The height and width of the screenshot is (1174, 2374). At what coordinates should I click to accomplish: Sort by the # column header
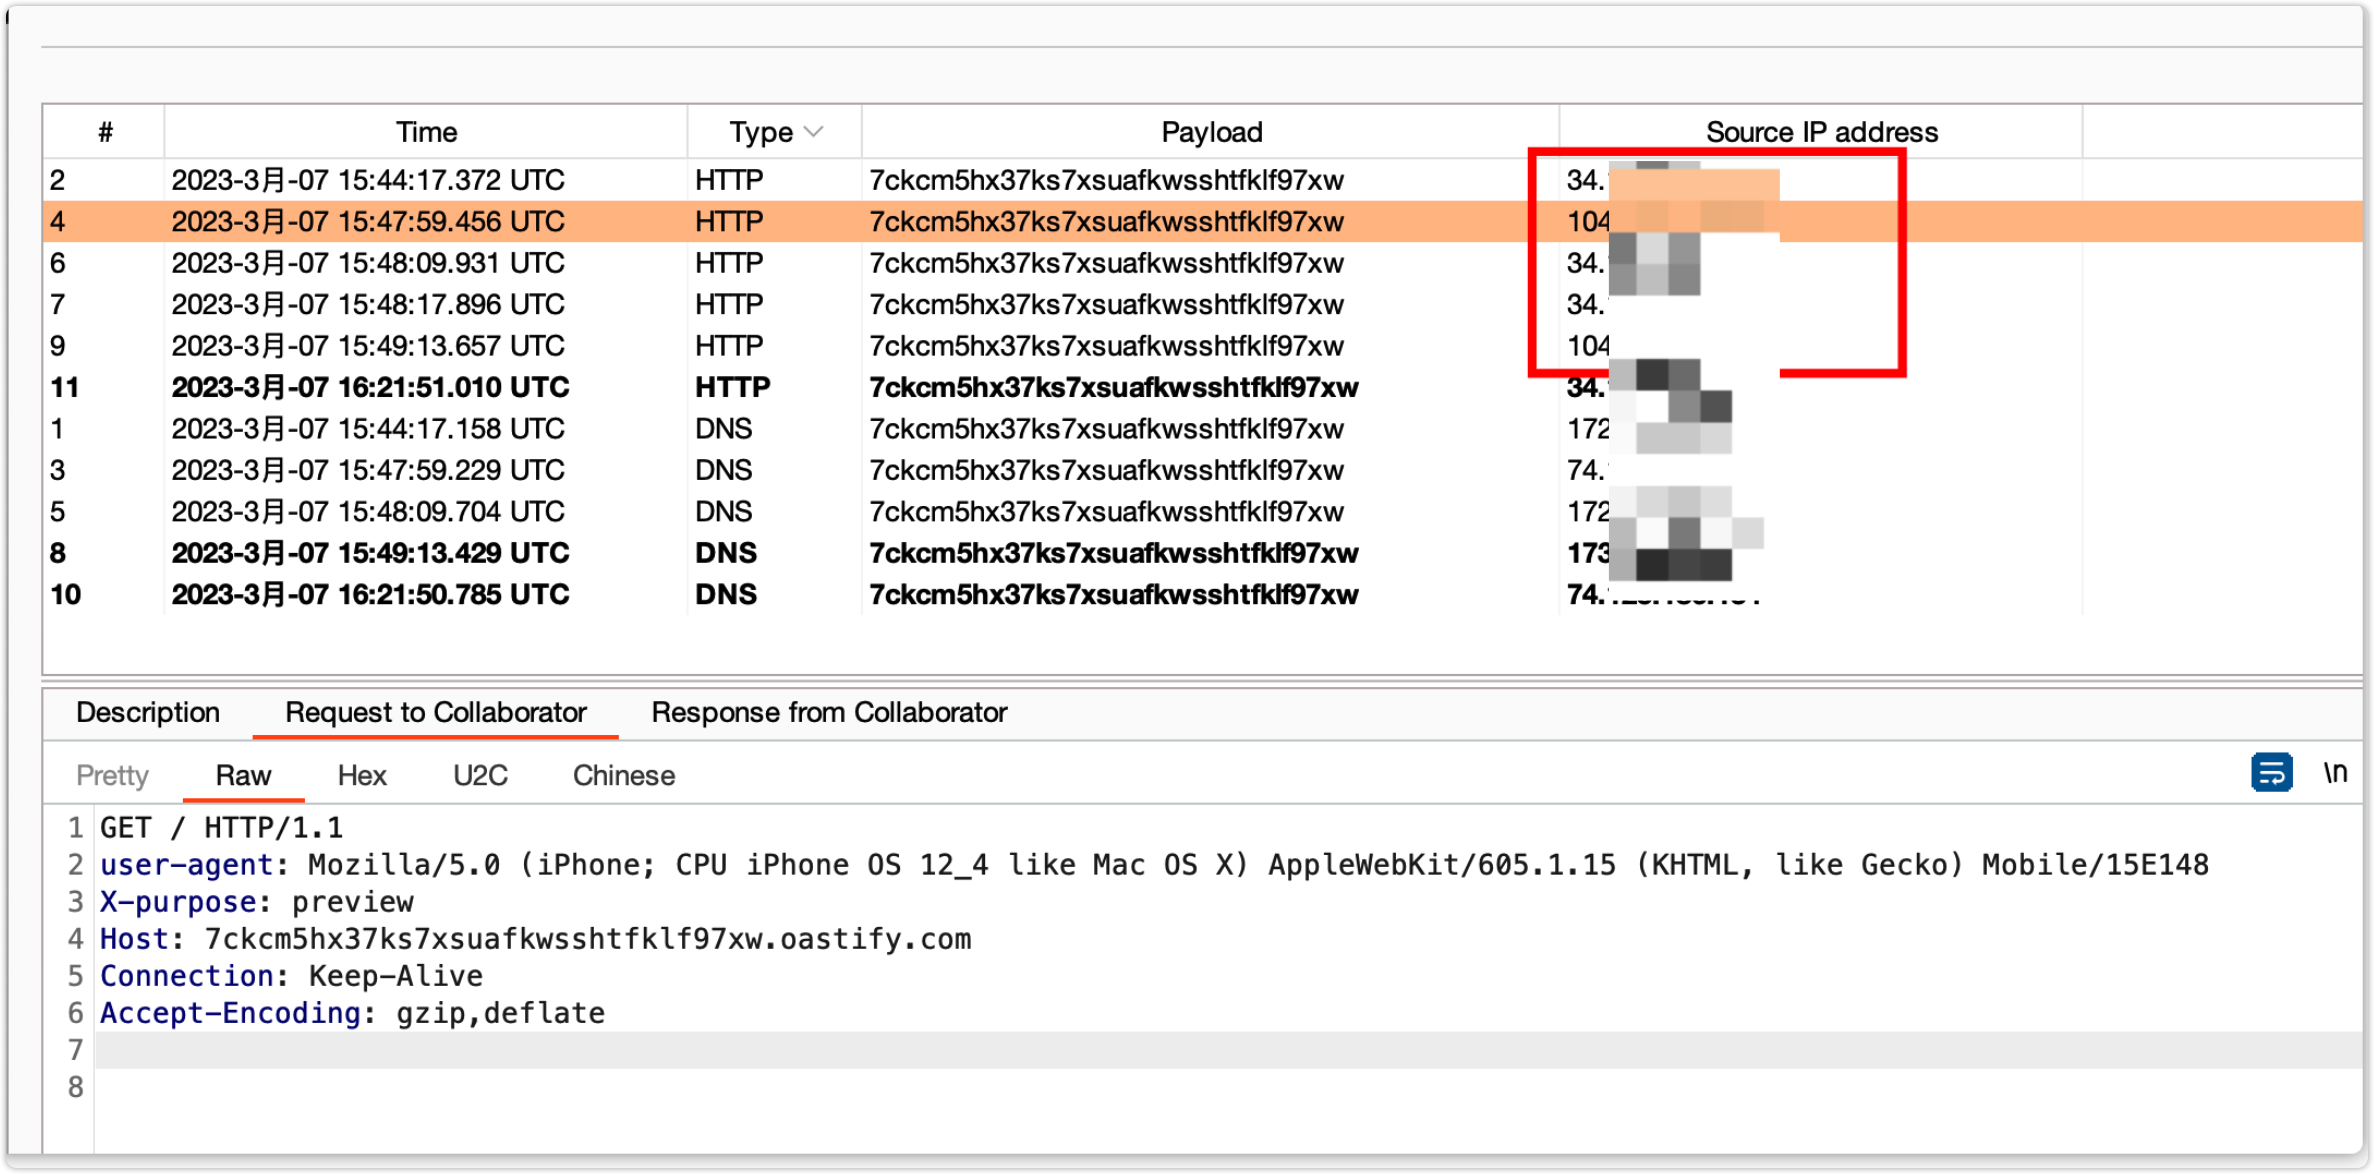click(105, 132)
